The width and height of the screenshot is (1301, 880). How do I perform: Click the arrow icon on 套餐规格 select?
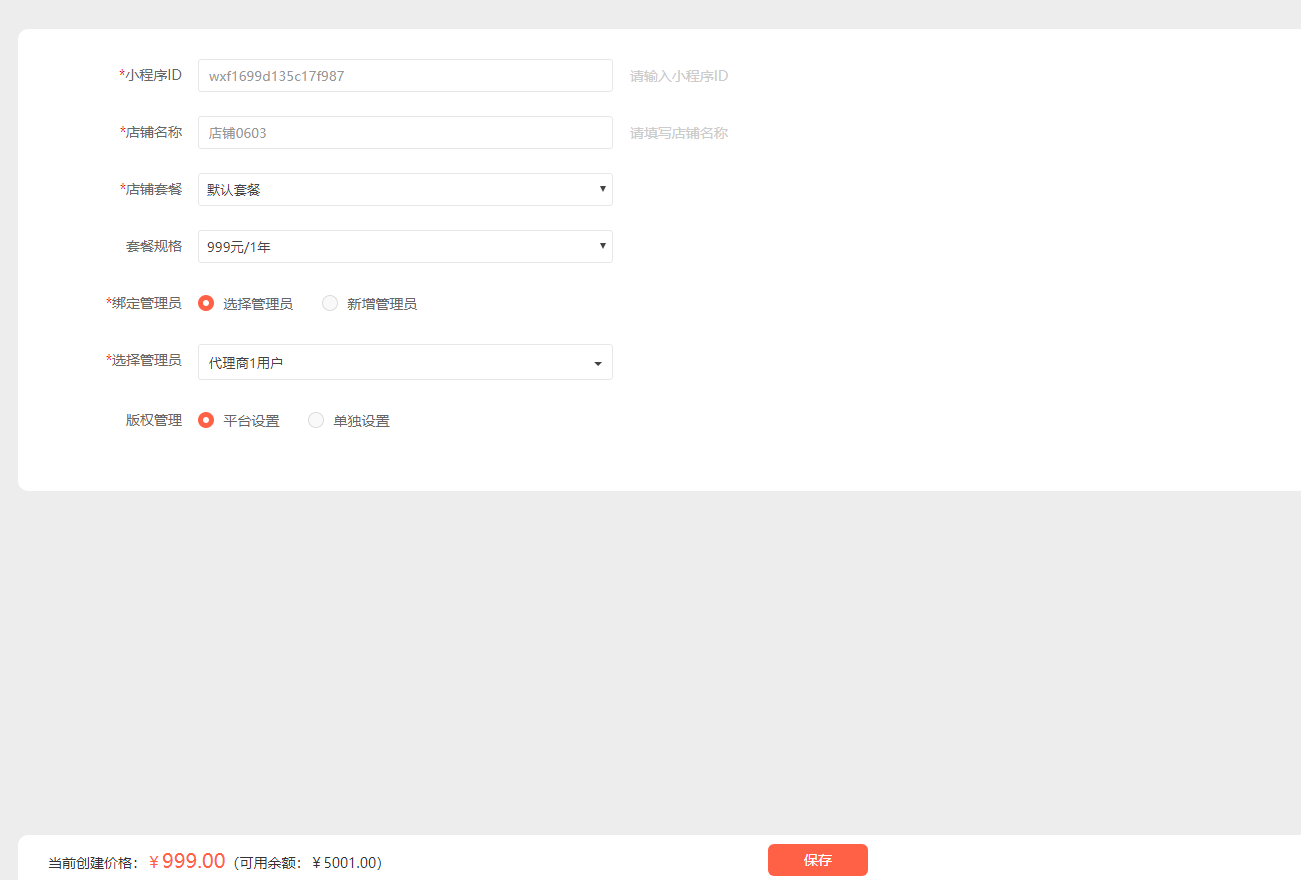pyautogui.click(x=602, y=245)
